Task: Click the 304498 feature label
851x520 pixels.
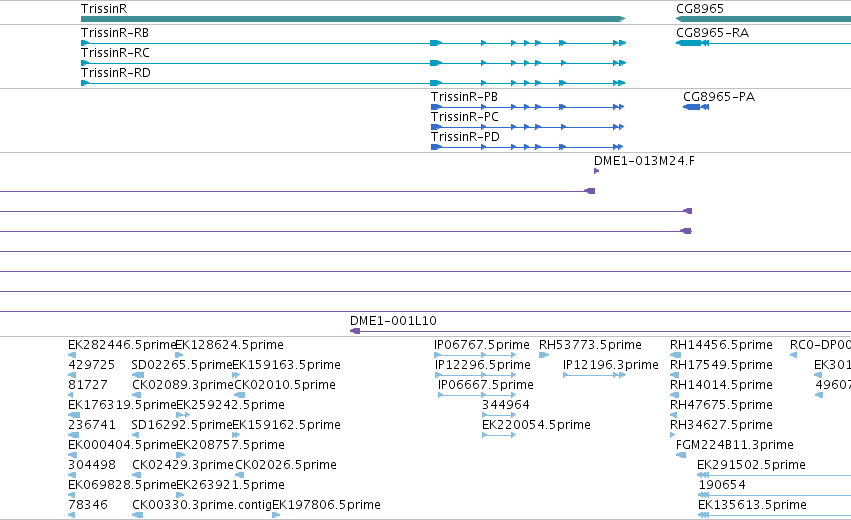Action: 92,465
